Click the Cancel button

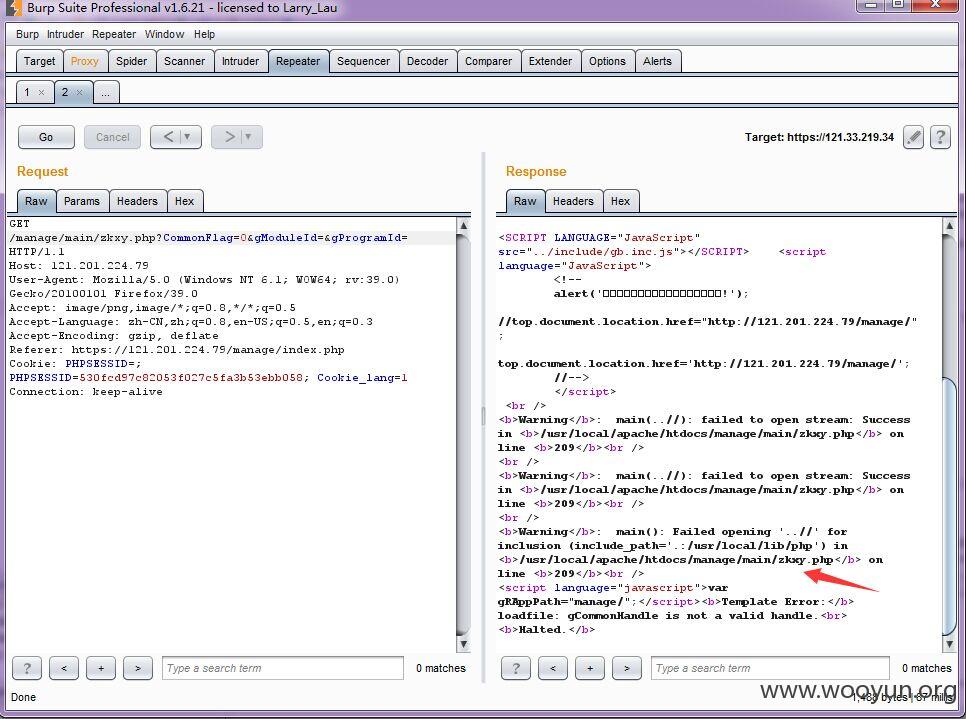112,137
